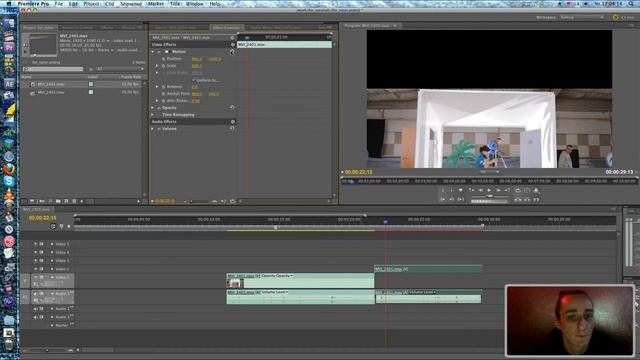Click the Audio Effects header icon

tap(233, 122)
